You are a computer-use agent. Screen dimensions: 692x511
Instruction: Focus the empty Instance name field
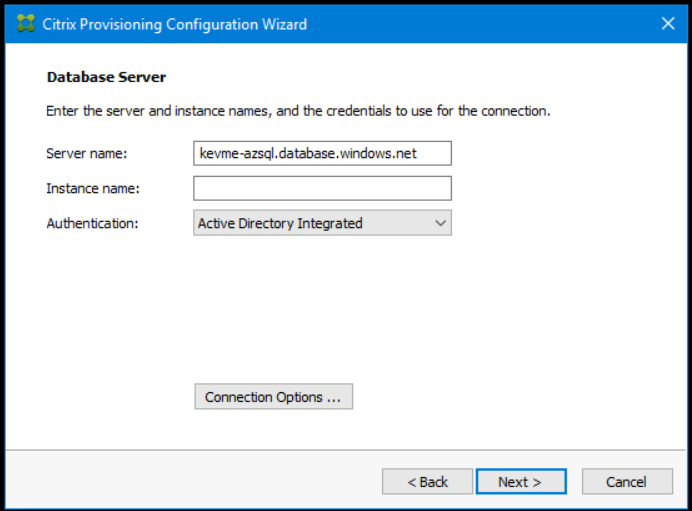pyautogui.click(x=322, y=188)
